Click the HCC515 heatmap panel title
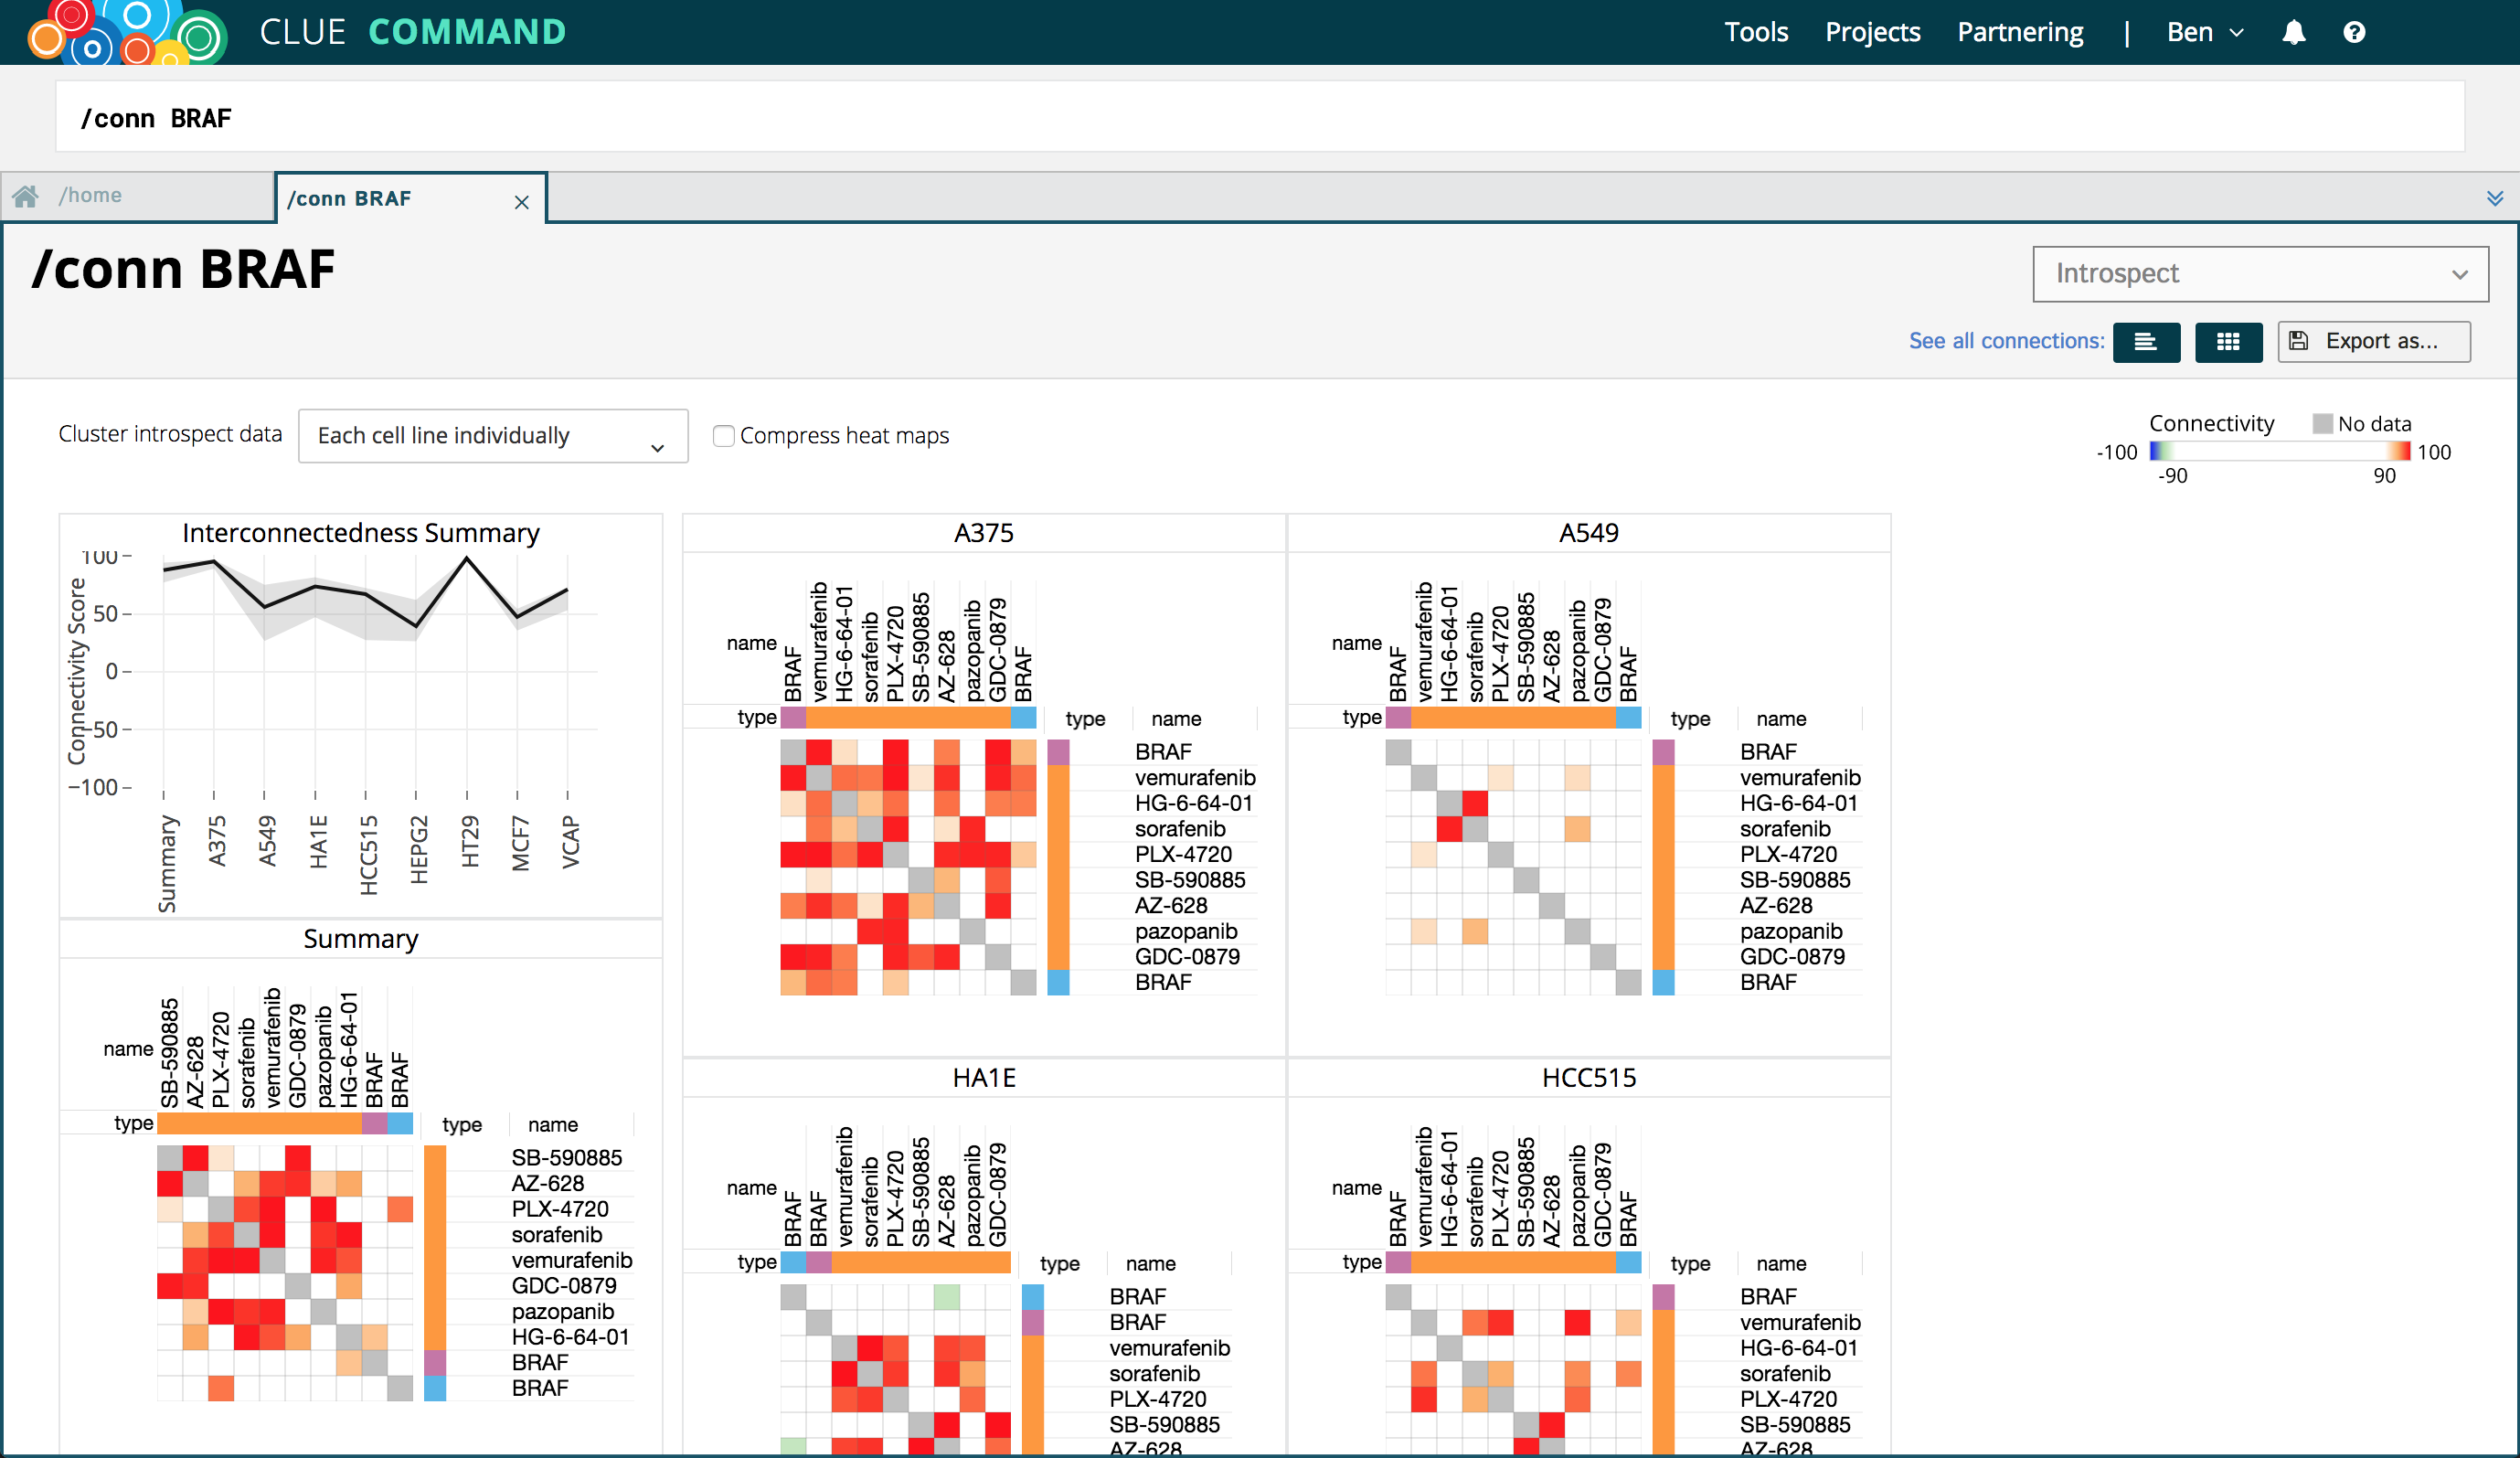The width and height of the screenshot is (2520, 1458). 1589,1078
